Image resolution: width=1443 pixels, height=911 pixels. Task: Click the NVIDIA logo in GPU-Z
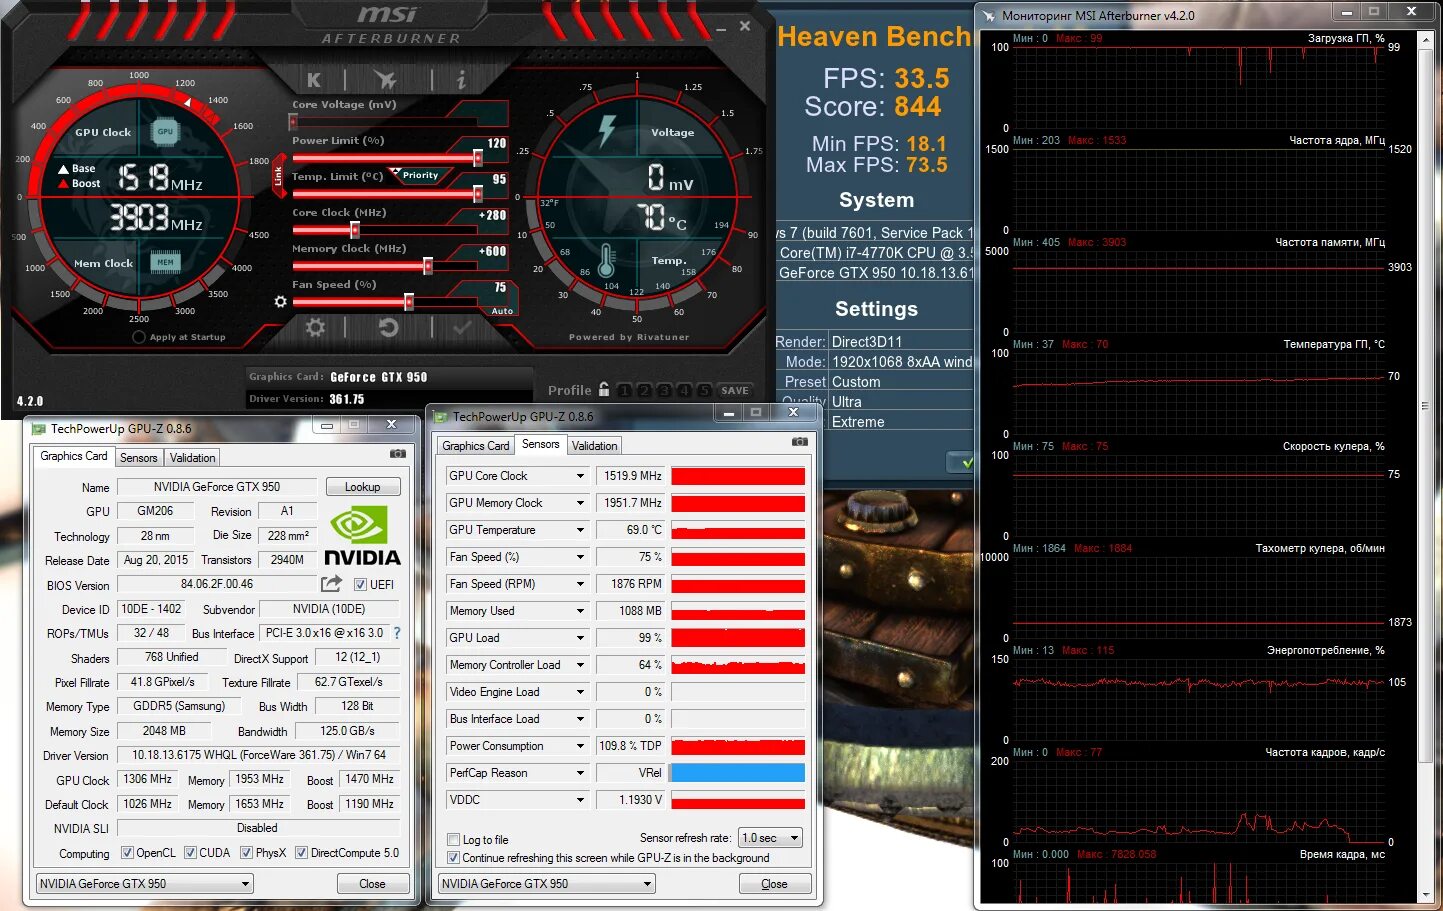click(360, 538)
